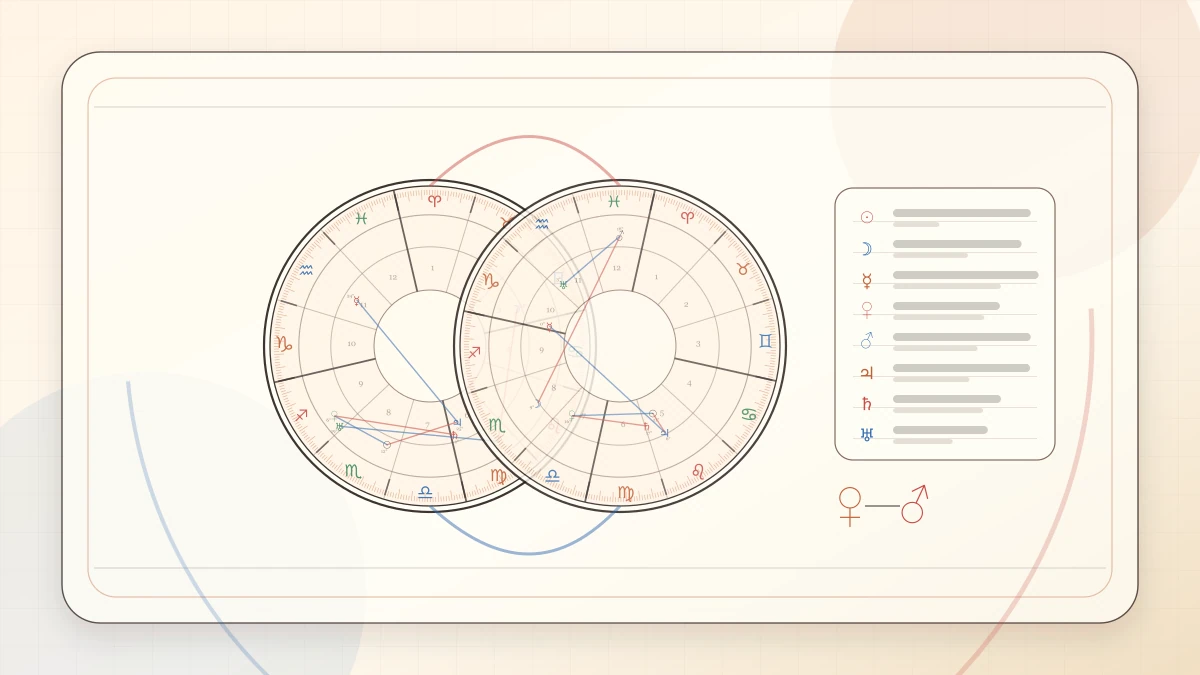Click the Taurus sign on the right chart
Image resolution: width=1200 pixels, height=675 pixels.
pyautogui.click(x=743, y=269)
